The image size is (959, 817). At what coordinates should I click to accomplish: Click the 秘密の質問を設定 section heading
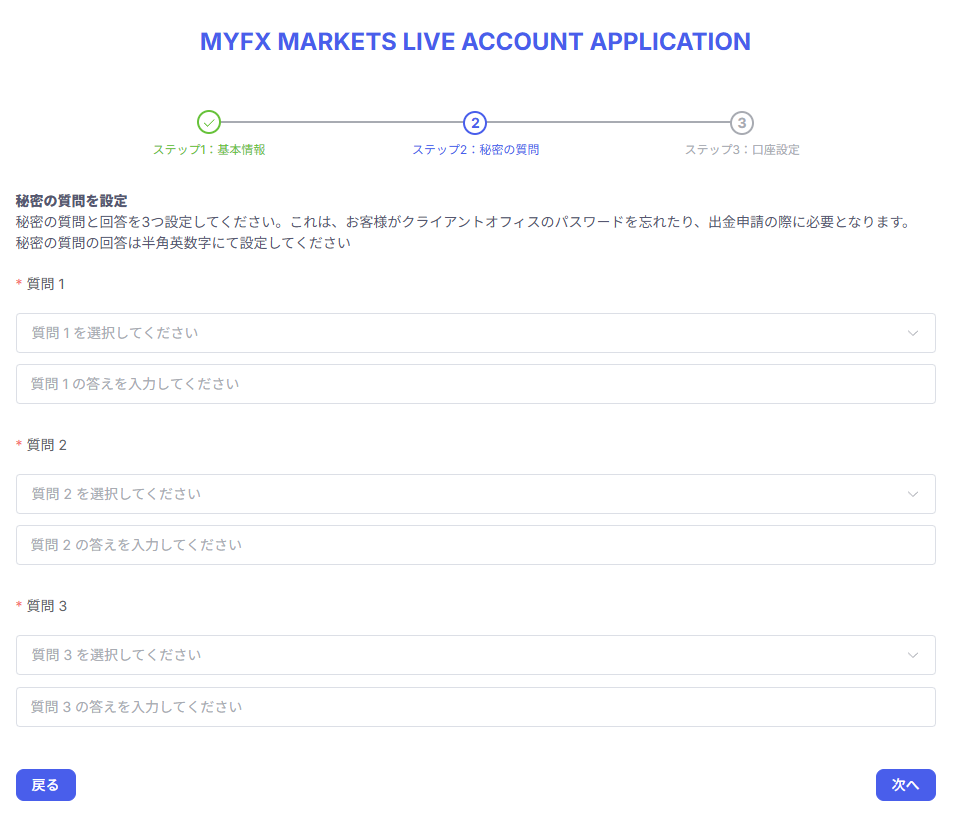72,201
